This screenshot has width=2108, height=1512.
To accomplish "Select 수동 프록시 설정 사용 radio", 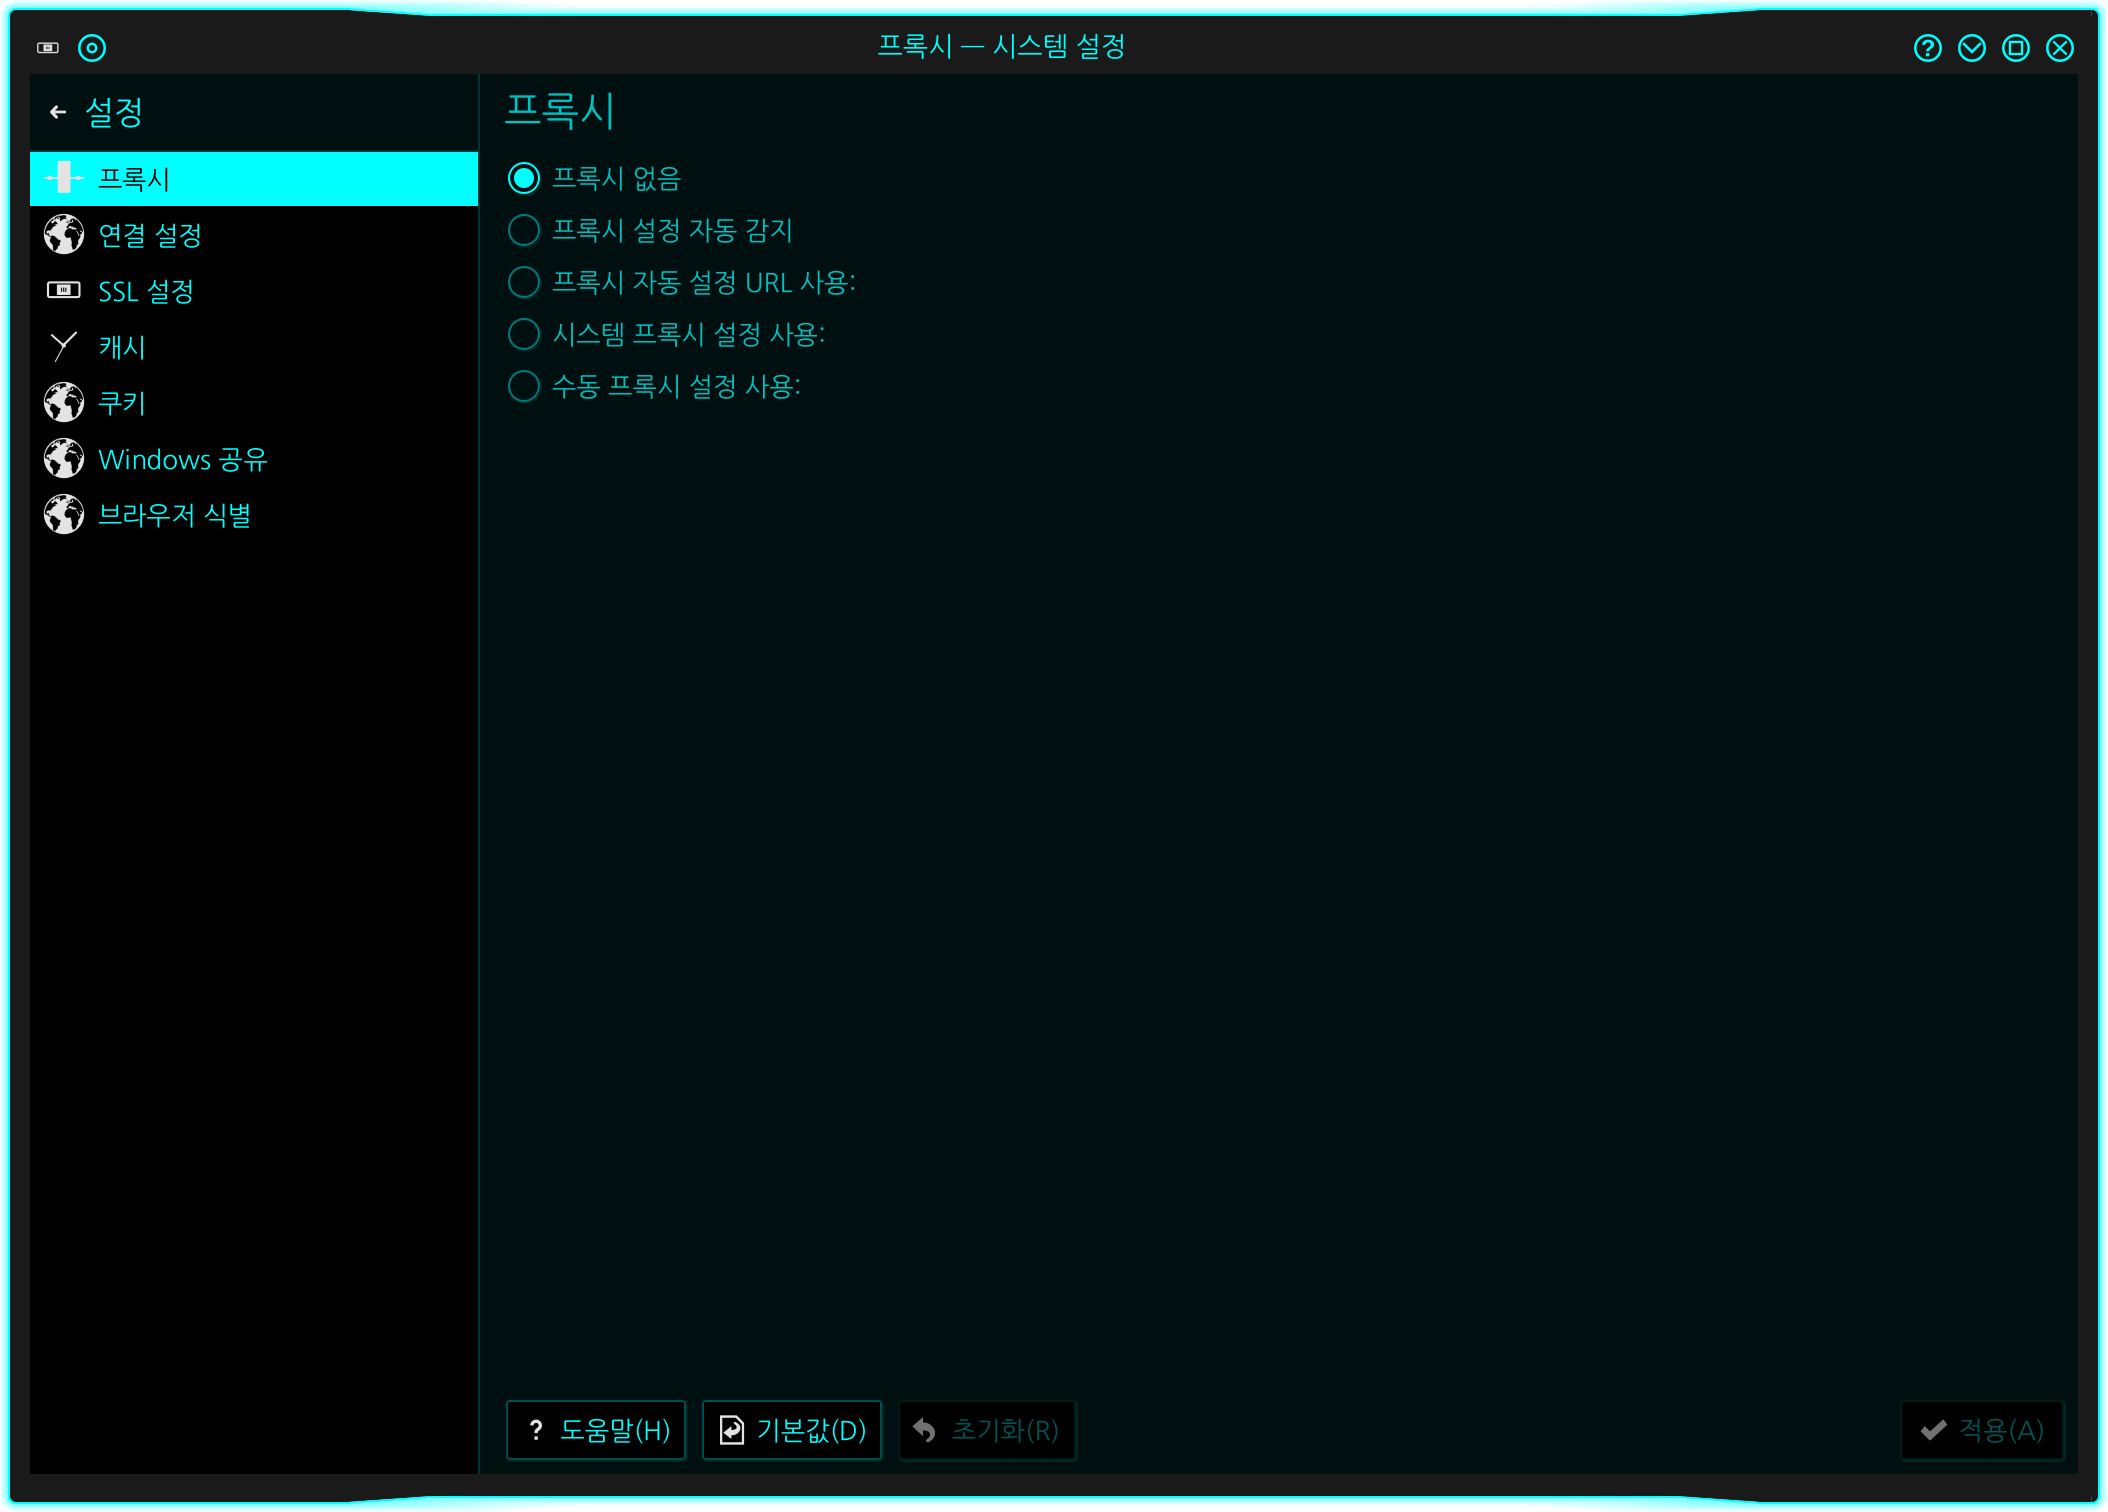I will coord(524,386).
